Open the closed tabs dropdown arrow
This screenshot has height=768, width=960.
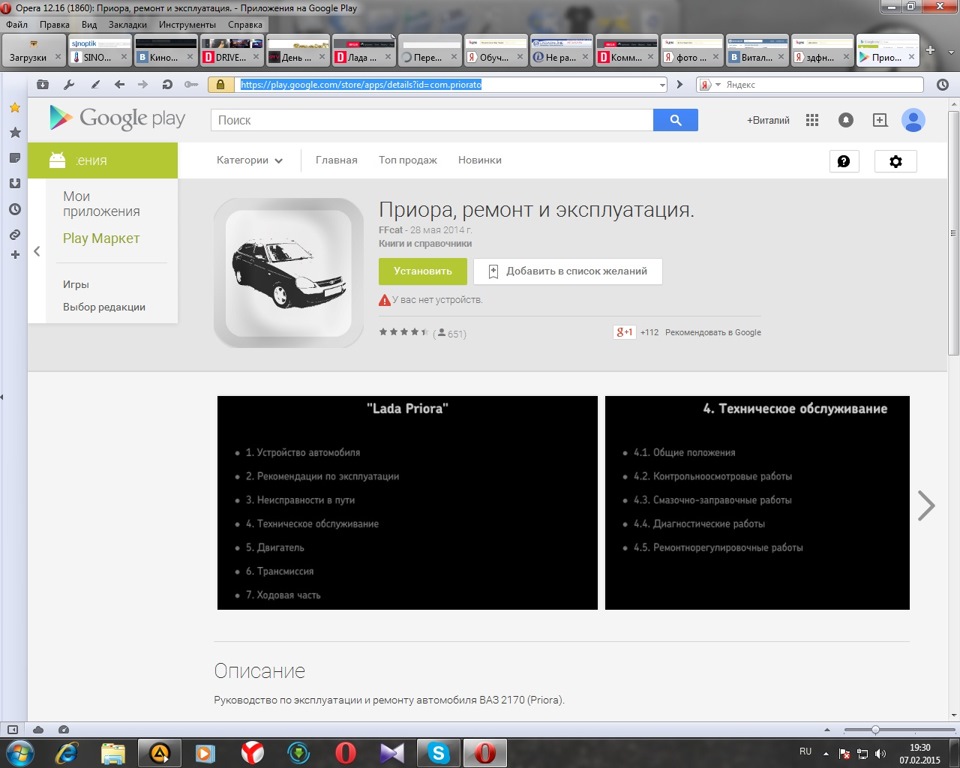tap(951, 51)
